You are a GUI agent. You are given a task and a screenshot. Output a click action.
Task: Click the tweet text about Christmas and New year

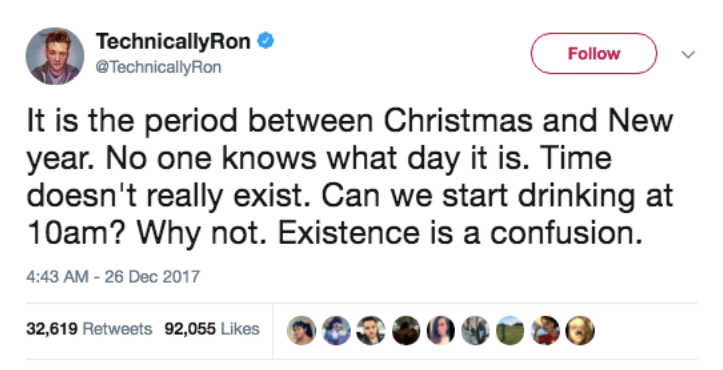350,177
